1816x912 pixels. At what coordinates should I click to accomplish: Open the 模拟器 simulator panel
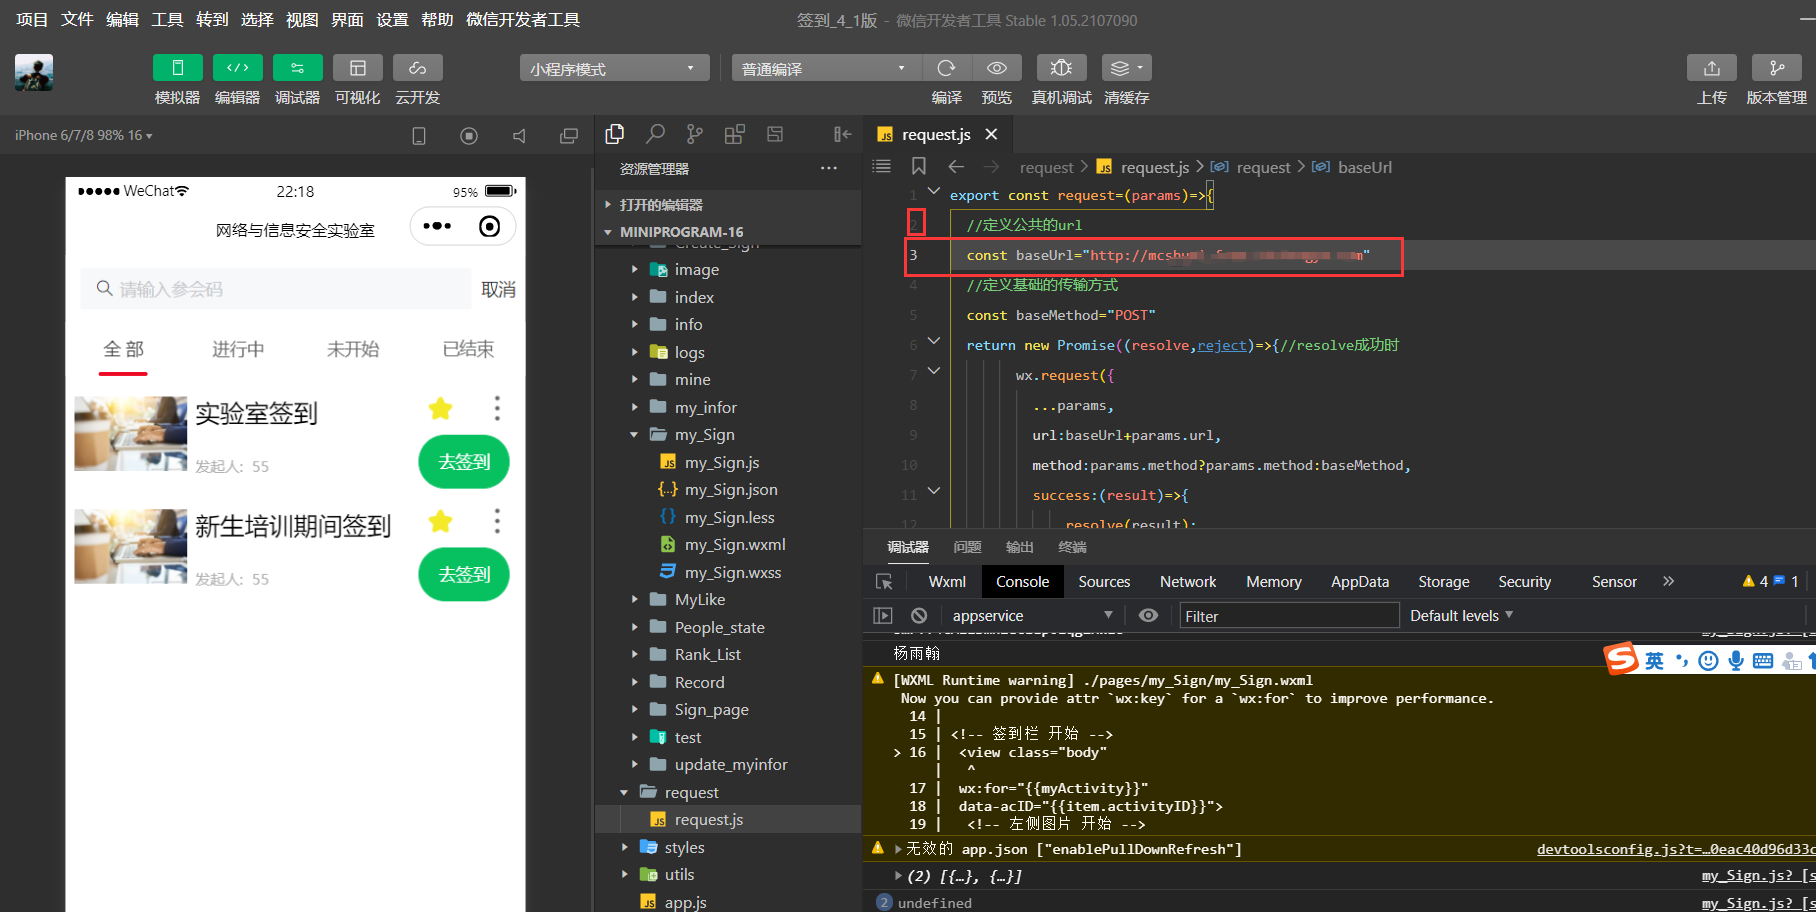(177, 80)
